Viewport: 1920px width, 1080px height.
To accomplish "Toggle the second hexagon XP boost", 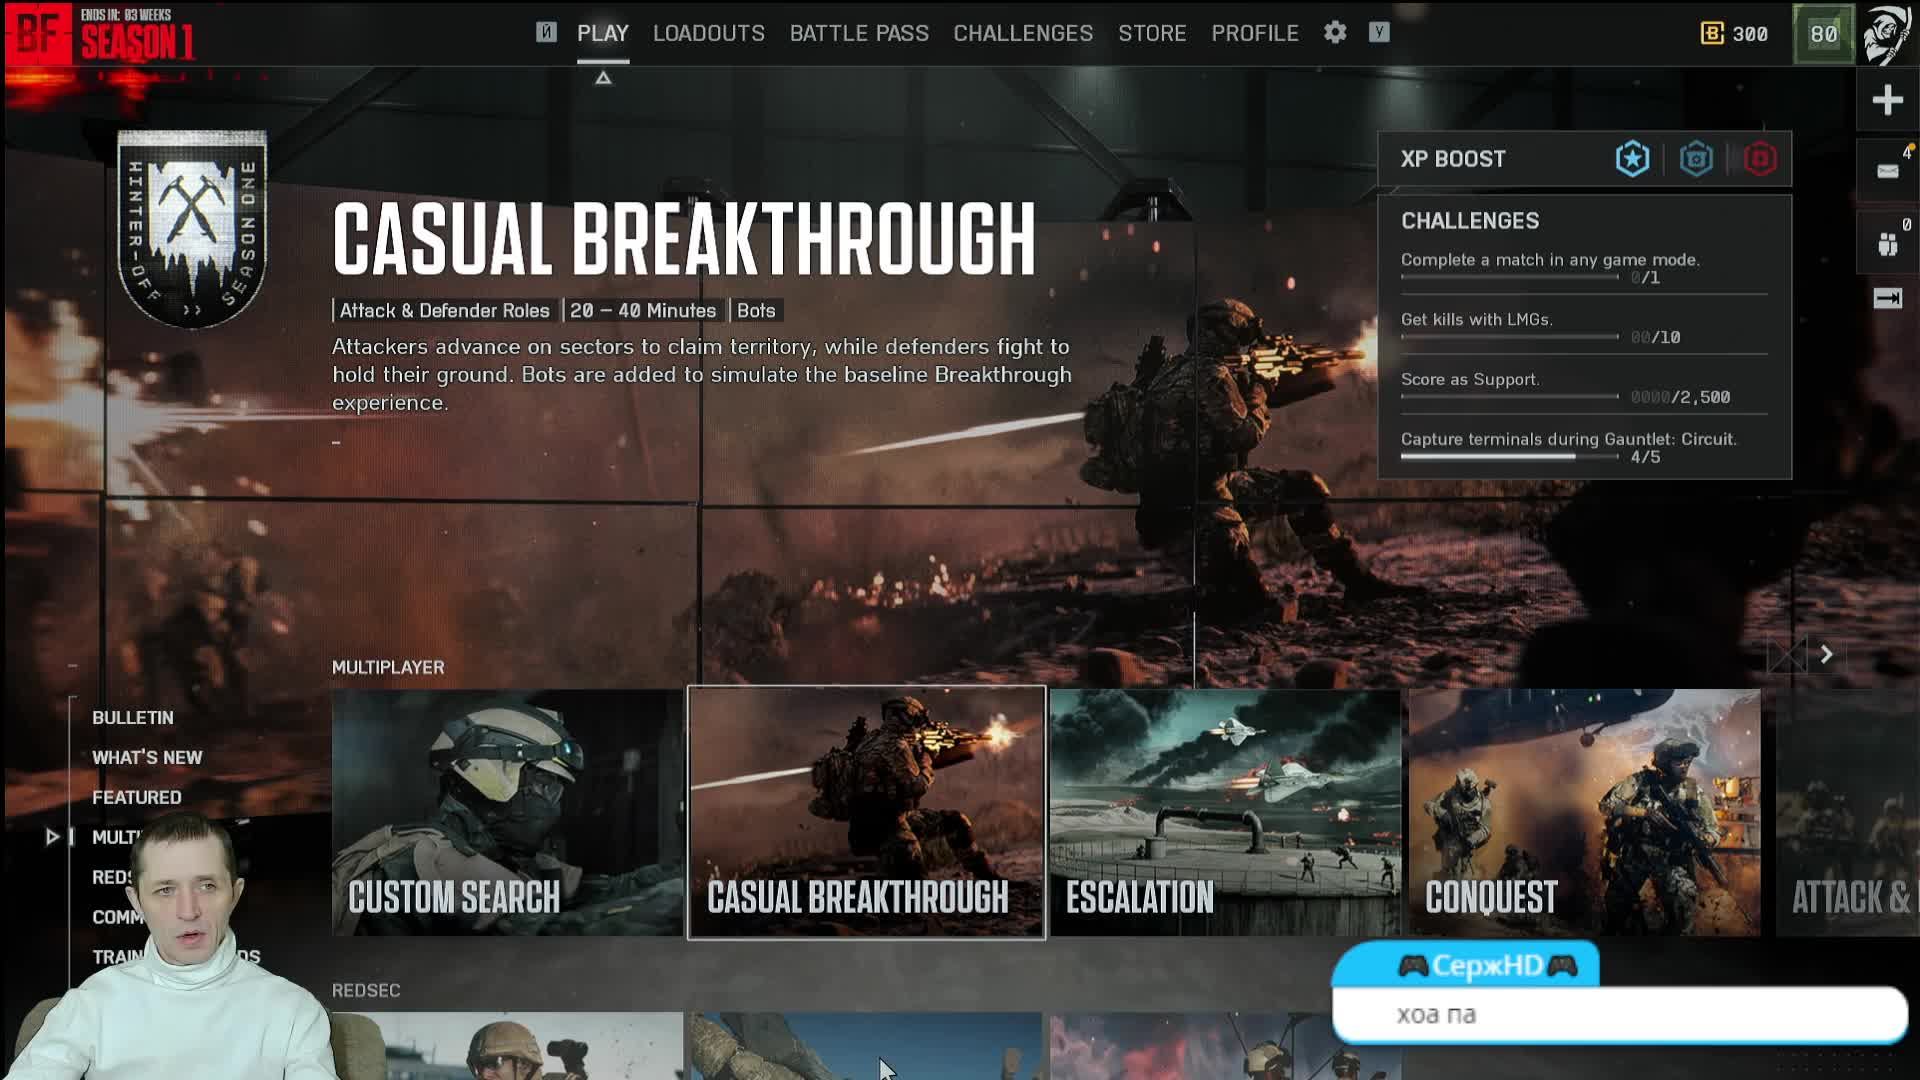I will (x=1696, y=159).
